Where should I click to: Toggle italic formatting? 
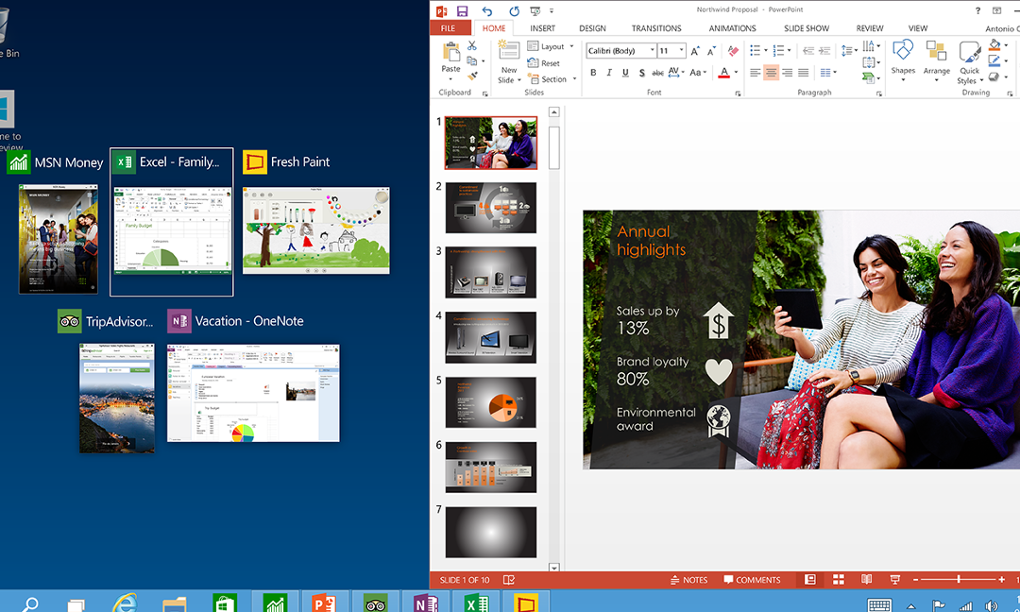pyautogui.click(x=610, y=72)
